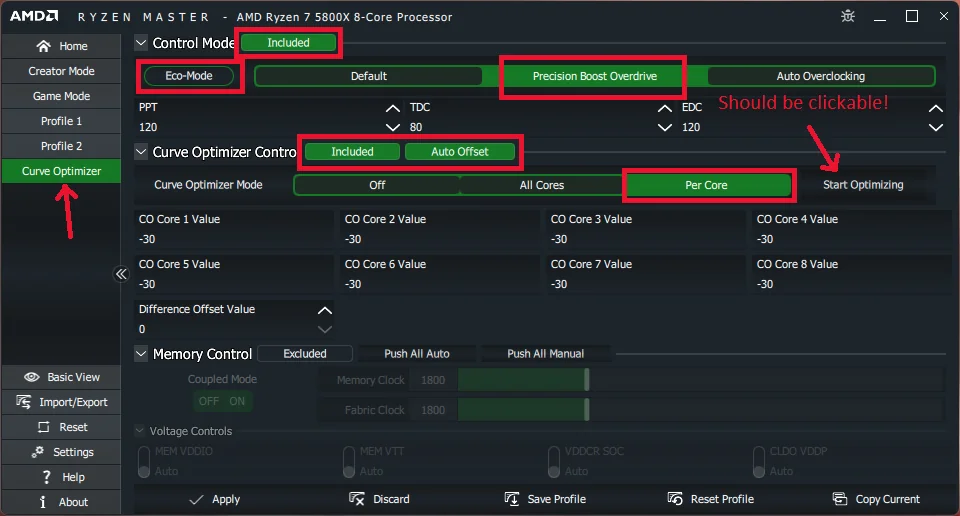
Task: Click the Reset Profile icon
Action: click(675, 499)
